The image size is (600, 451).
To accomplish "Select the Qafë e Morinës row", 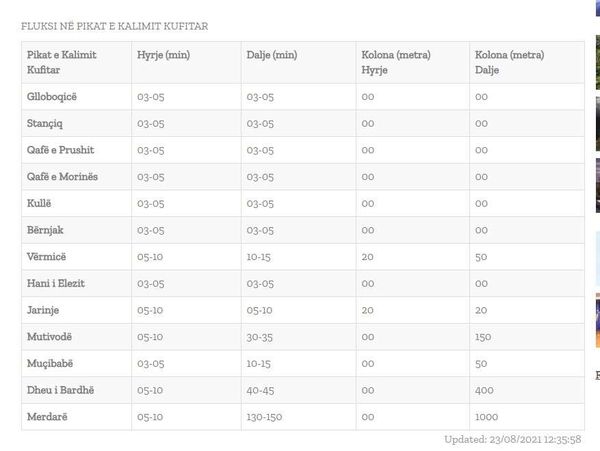I will point(303,177).
